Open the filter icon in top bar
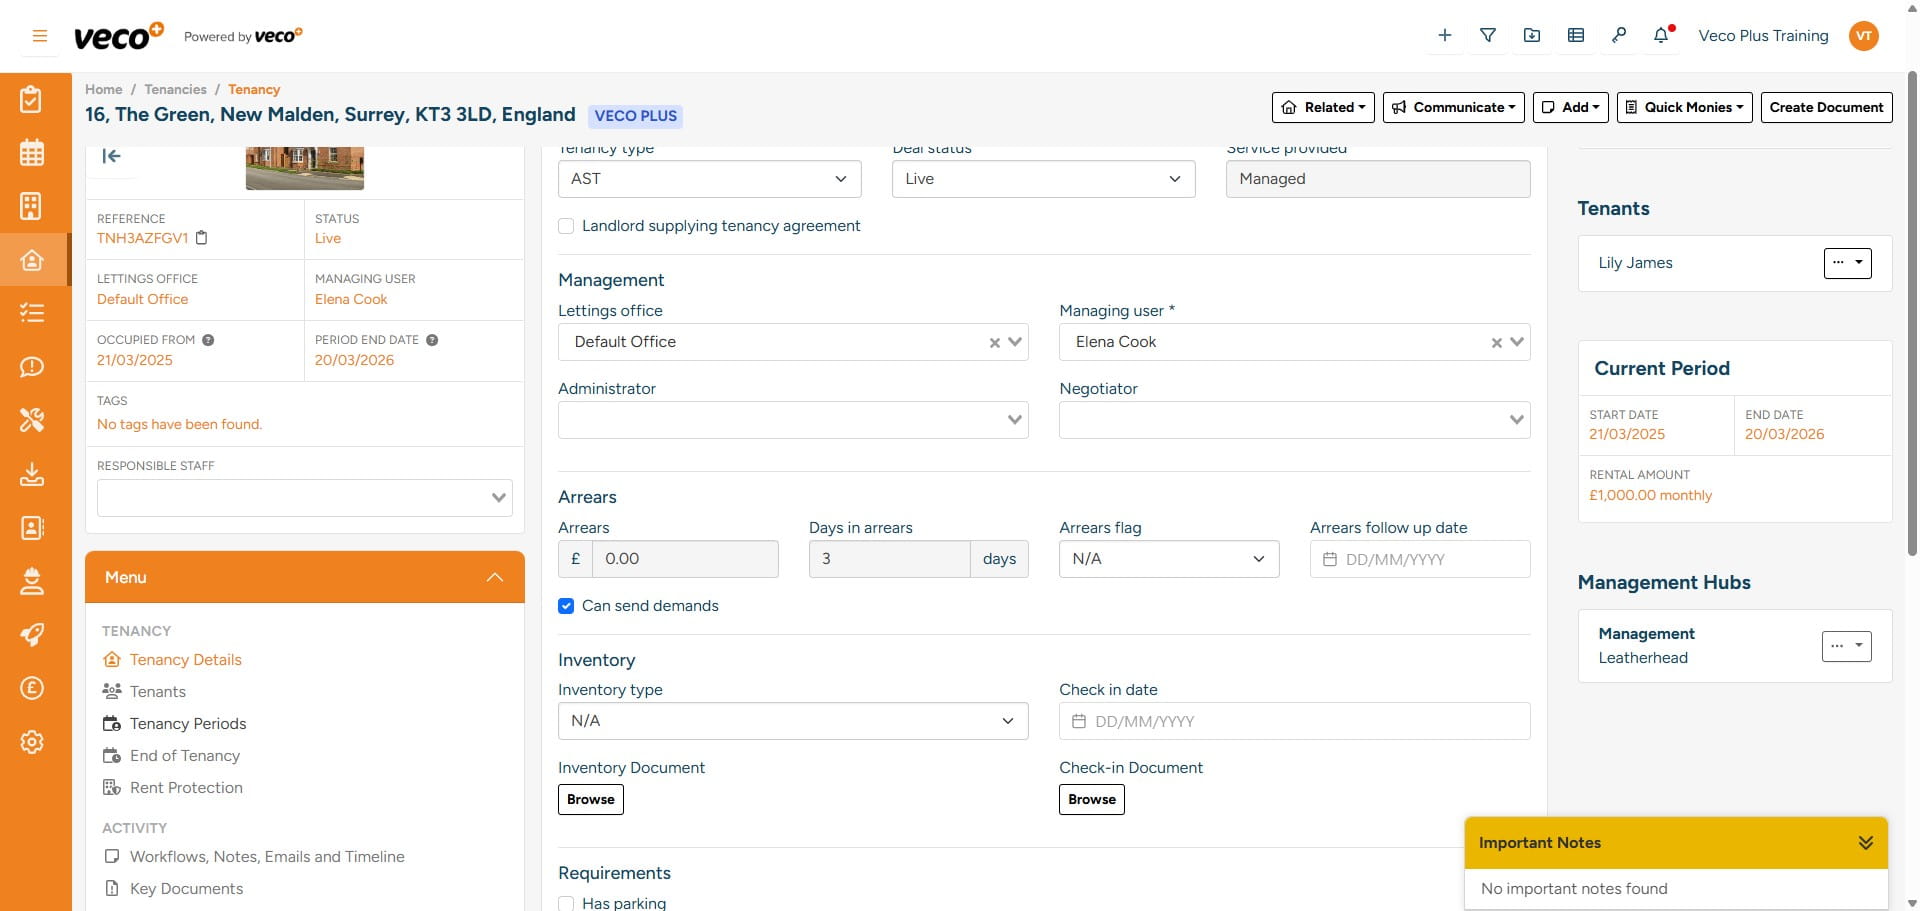Screen dimensions: 1920x911 1488,35
